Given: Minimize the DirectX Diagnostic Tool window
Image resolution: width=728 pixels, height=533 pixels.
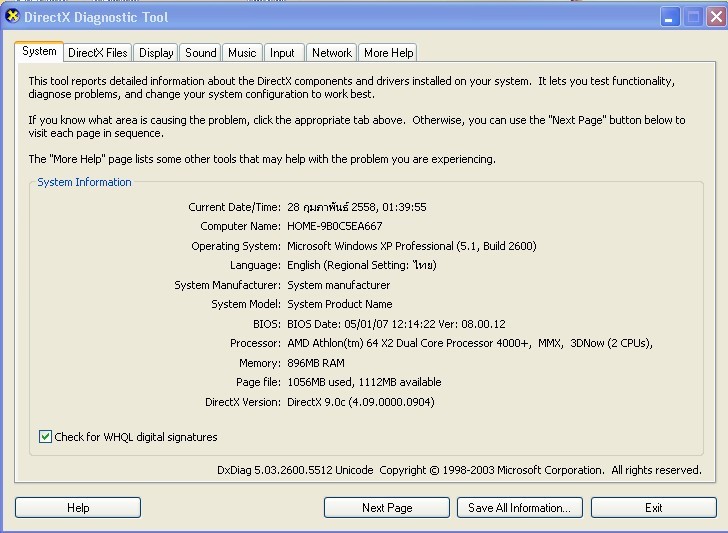Looking at the screenshot, I should click(x=670, y=17).
